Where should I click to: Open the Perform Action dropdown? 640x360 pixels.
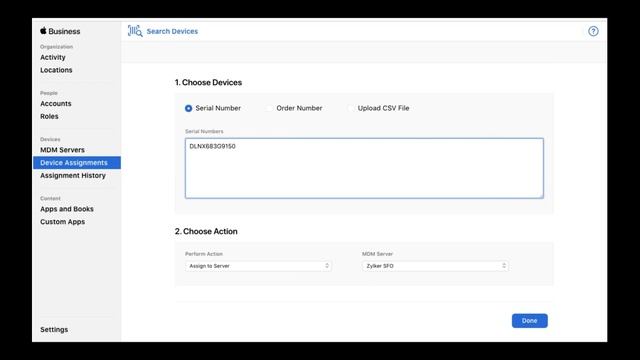[258, 266]
